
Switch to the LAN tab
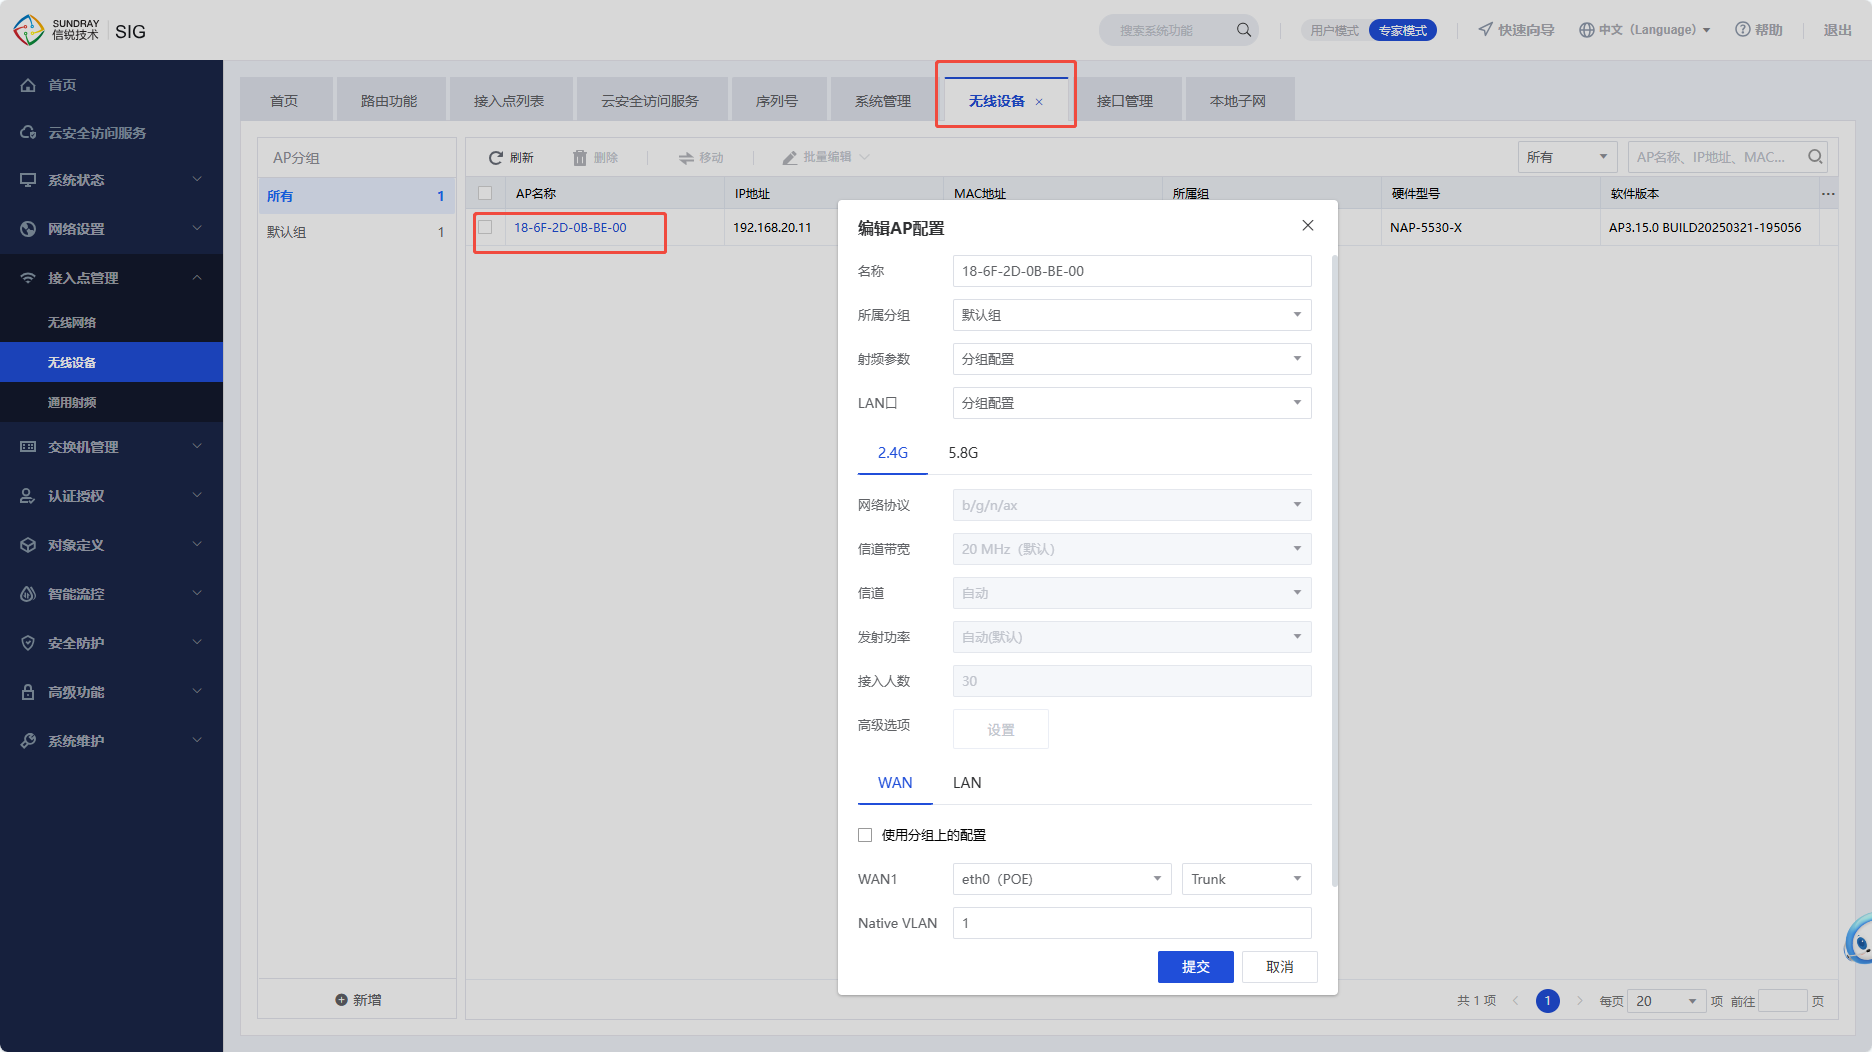point(967,783)
